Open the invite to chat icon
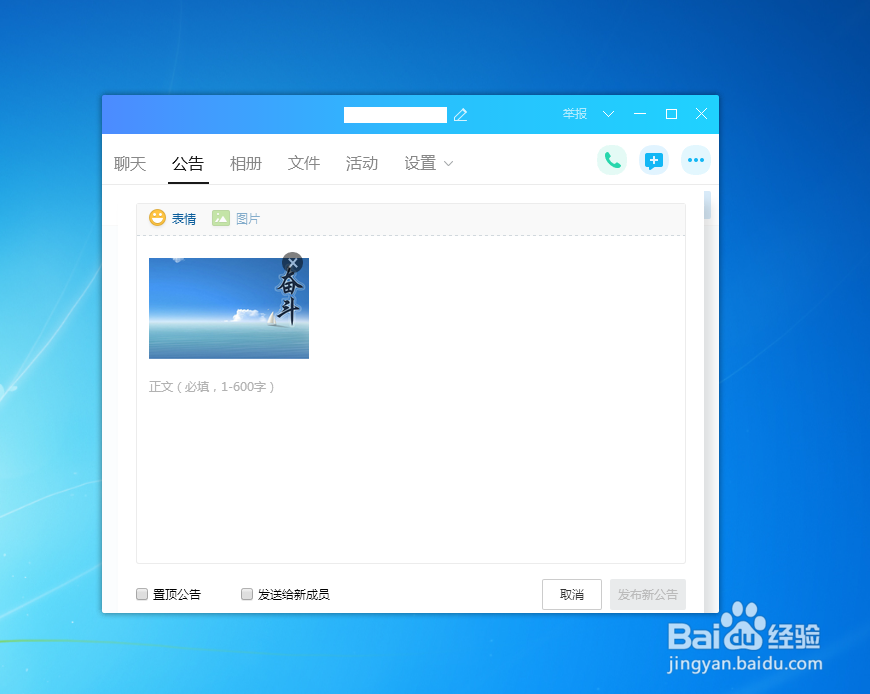The image size is (870, 694). (x=654, y=160)
